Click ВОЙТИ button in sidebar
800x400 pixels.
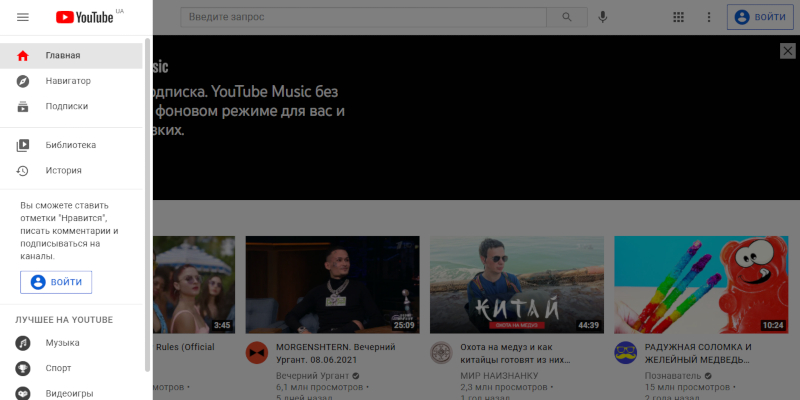click(56, 282)
